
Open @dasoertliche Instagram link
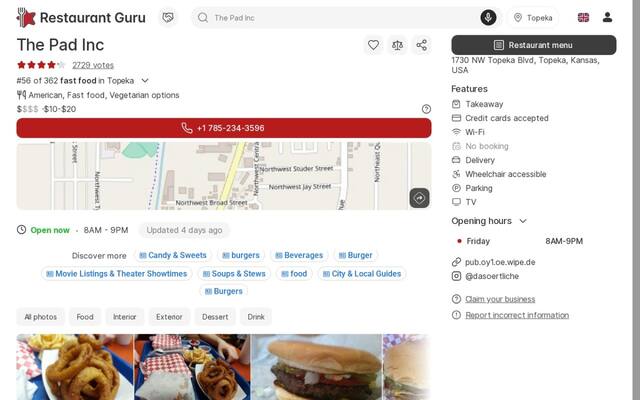pyautogui.click(x=492, y=276)
